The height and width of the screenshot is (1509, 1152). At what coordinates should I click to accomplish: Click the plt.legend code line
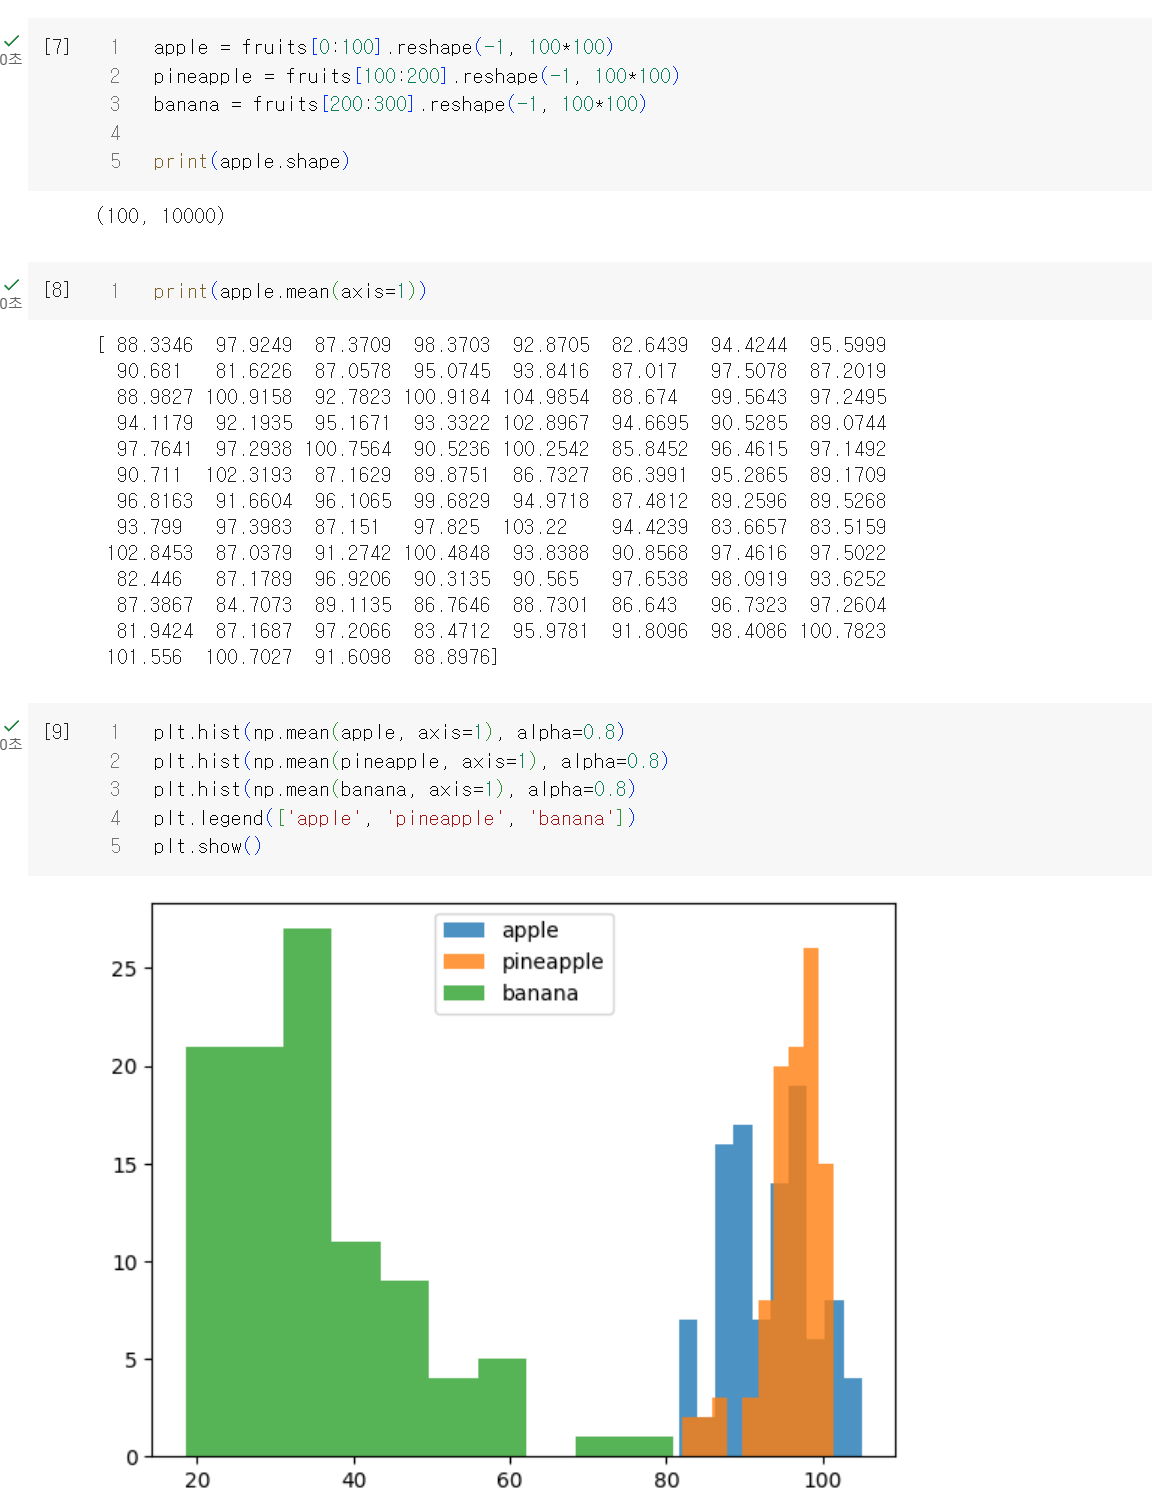[x=394, y=818]
